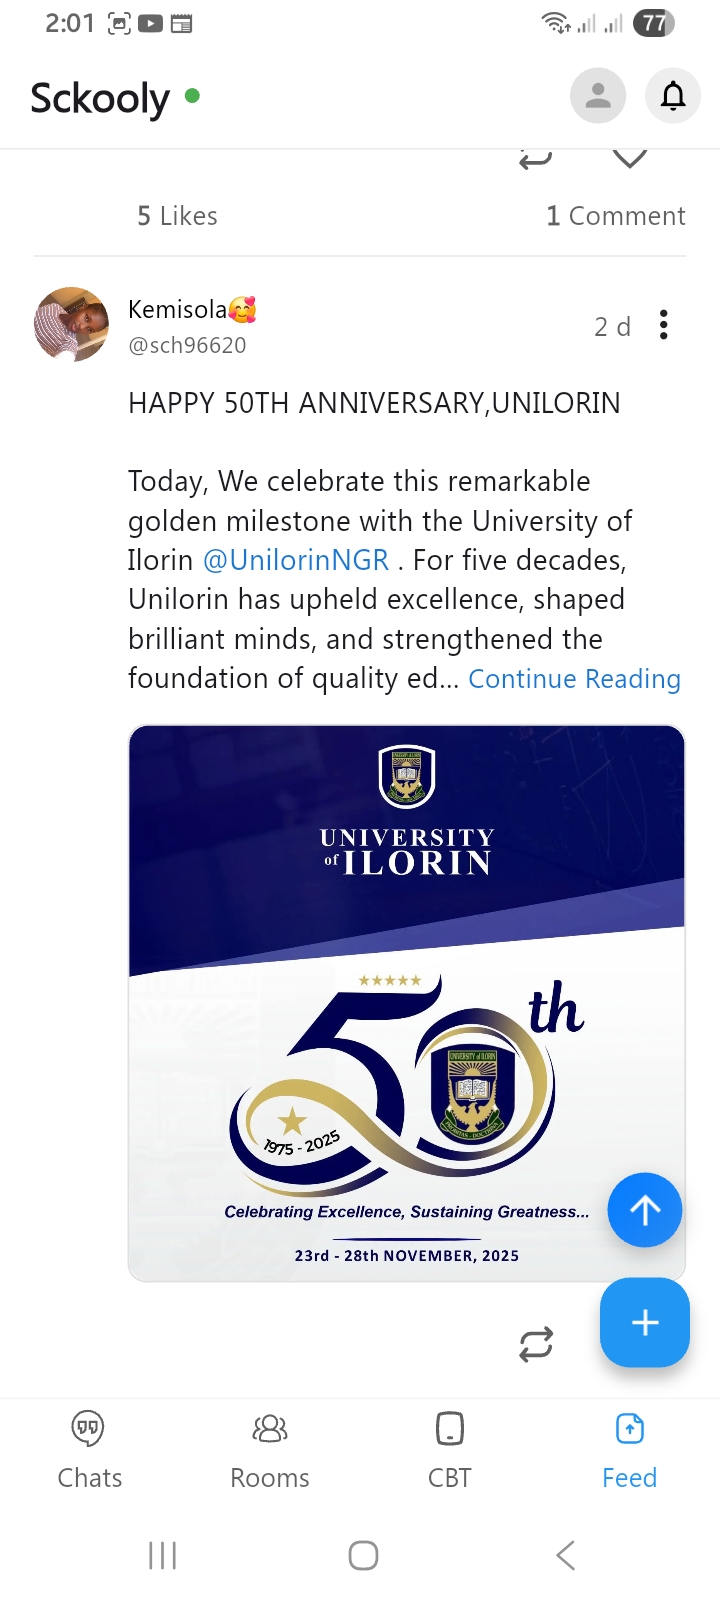Switch to the Chats tab
720x1600 pixels.
(x=90, y=1449)
